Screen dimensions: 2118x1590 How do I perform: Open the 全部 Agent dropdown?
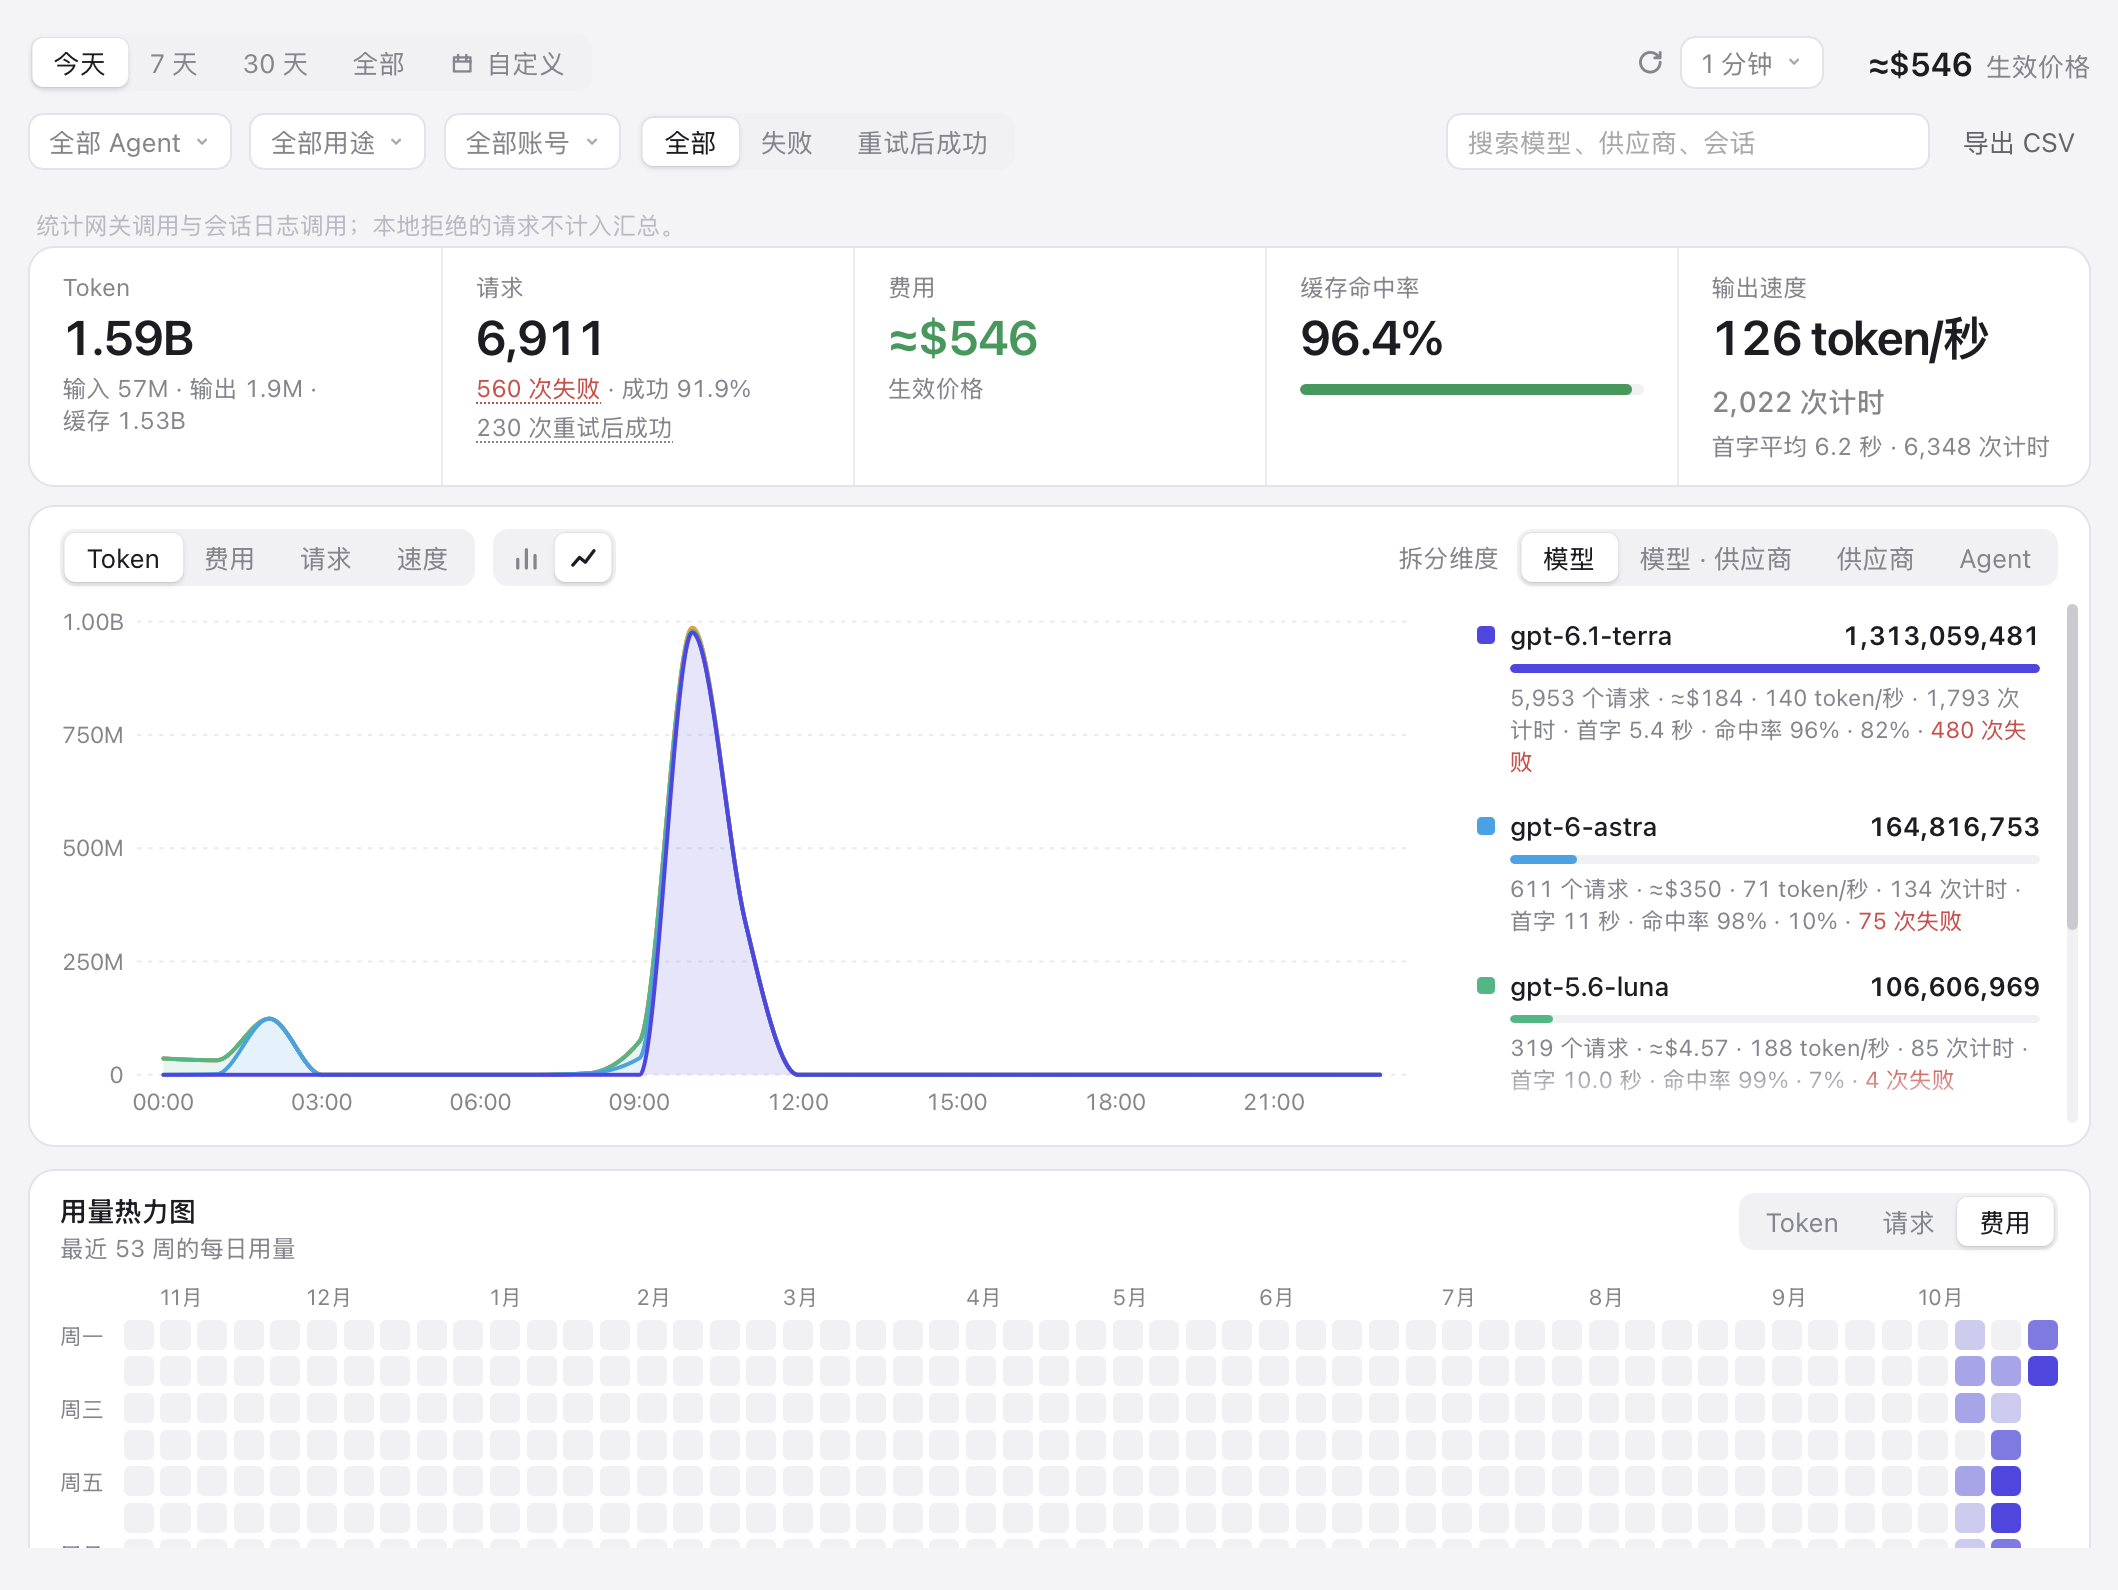(x=130, y=142)
